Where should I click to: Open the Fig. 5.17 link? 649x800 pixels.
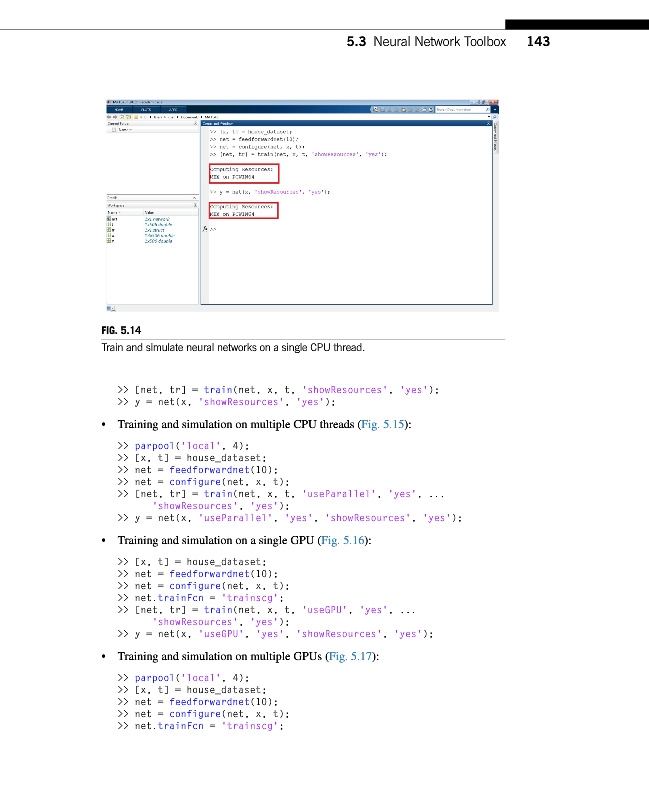[x=351, y=656]
